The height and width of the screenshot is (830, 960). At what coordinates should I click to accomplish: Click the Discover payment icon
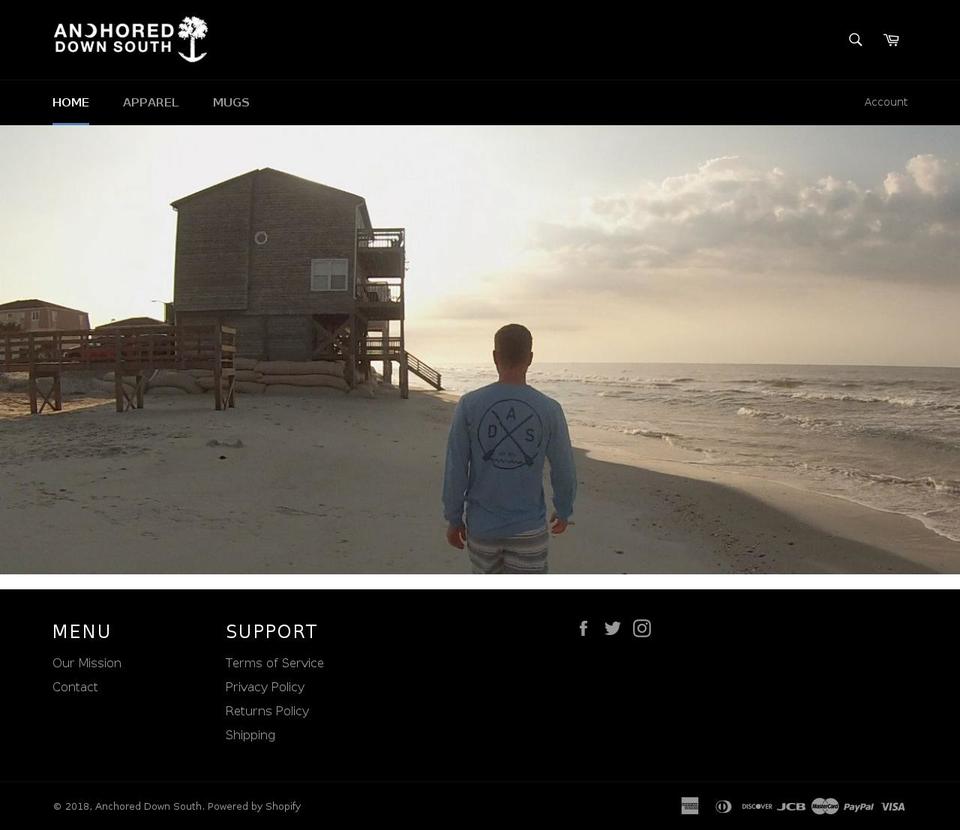tap(757, 806)
